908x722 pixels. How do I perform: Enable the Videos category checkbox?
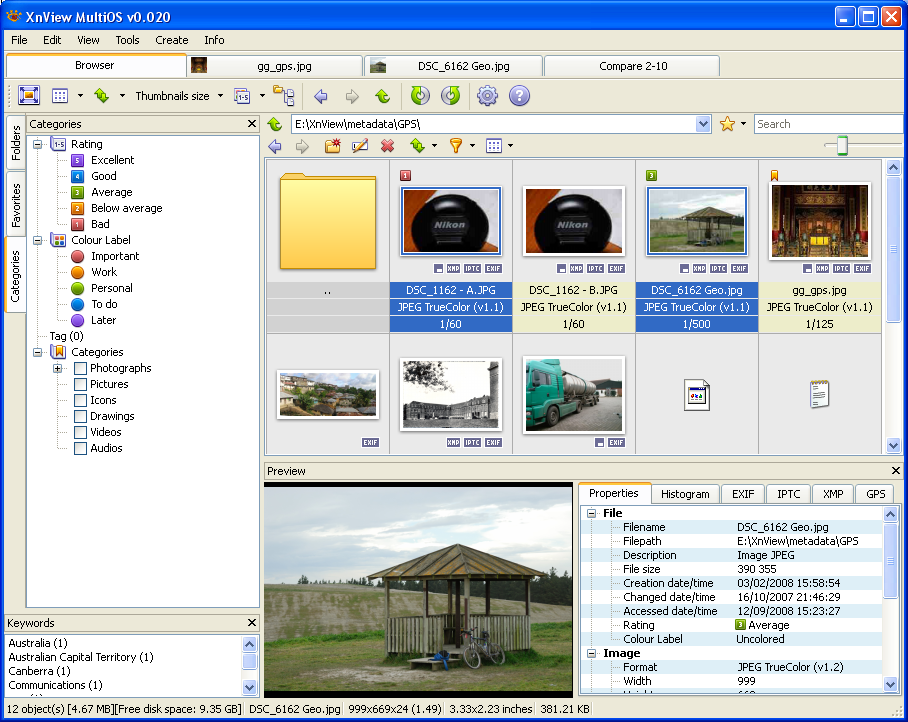tap(81, 432)
